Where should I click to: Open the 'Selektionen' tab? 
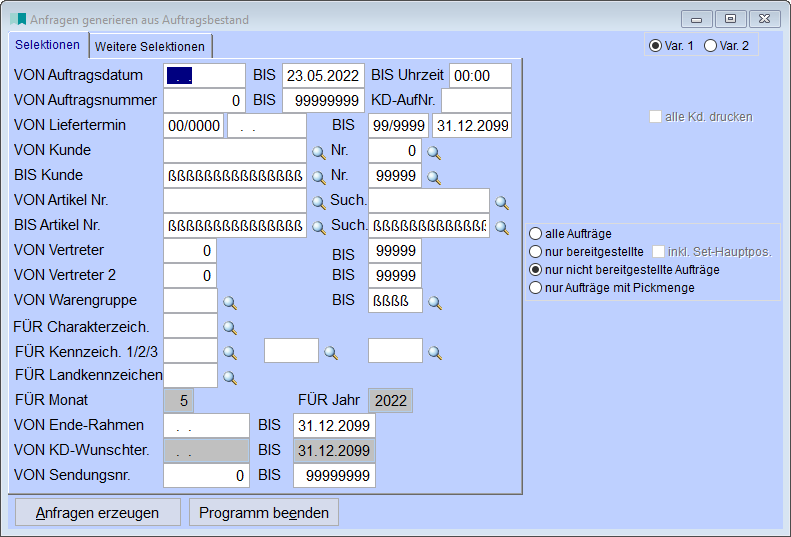click(47, 45)
